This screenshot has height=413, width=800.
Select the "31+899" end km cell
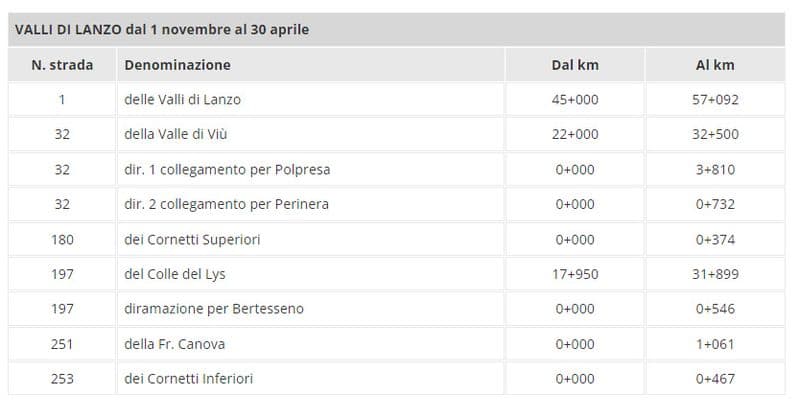tap(715, 274)
